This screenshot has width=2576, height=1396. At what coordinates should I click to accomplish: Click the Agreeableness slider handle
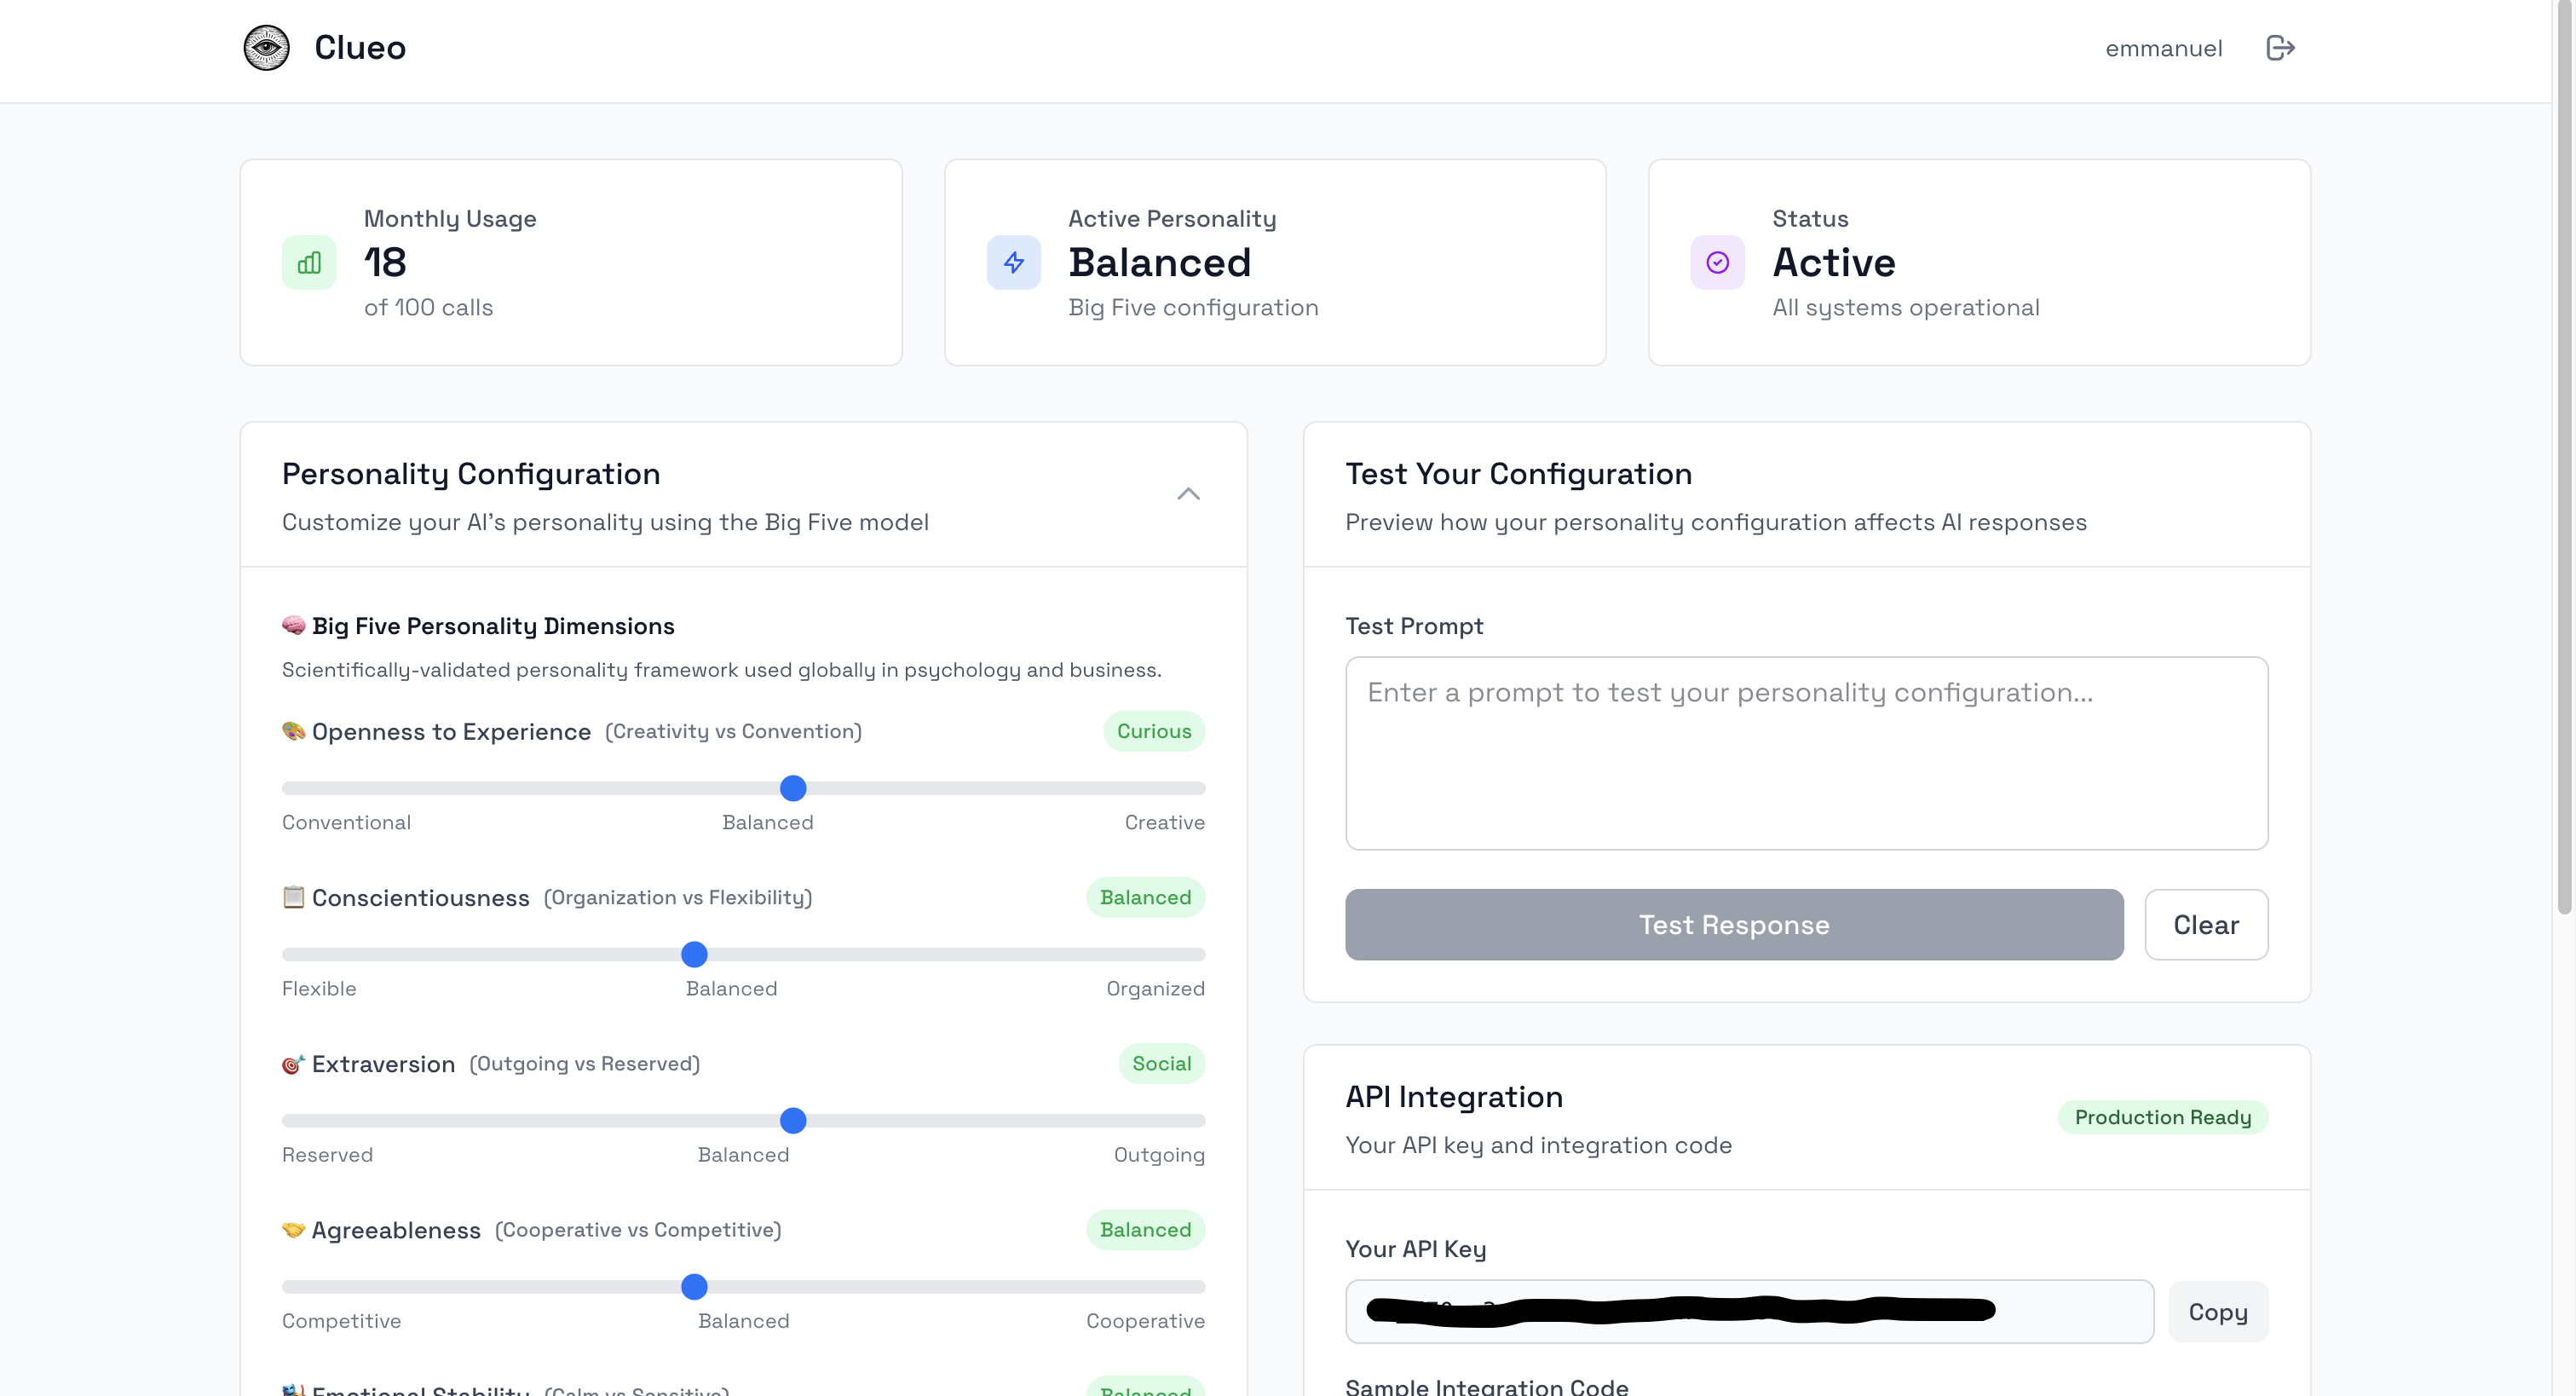pyautogui.click(x=694, y=1286)
